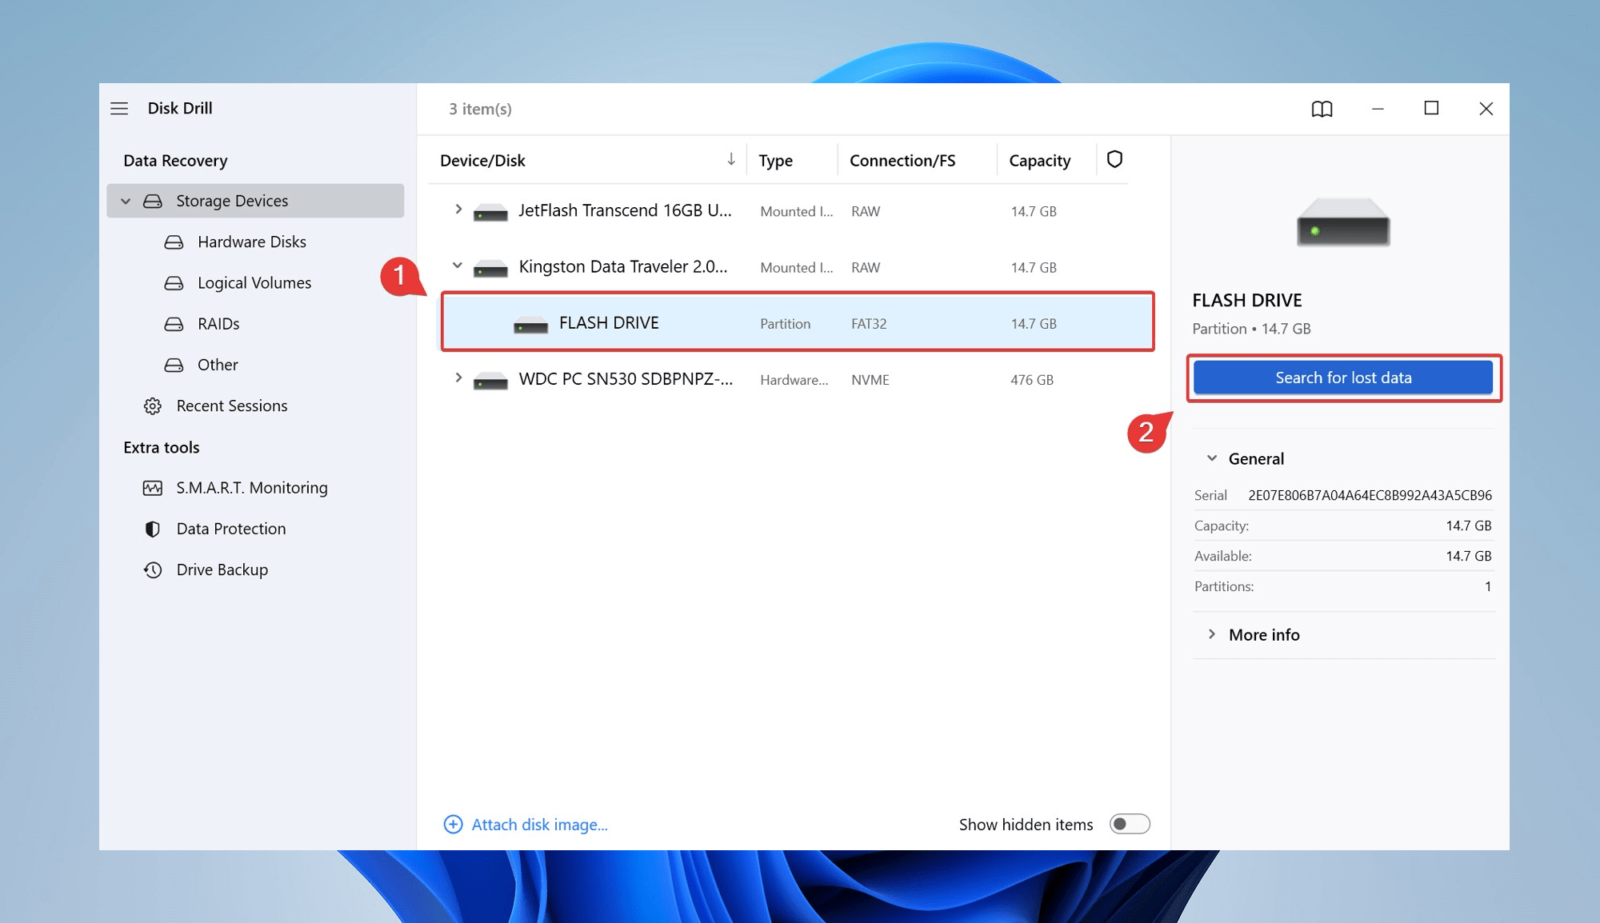Toggle Show hidden items switch
Image resolution: width=1600 pixels, height=923 pixels.
(x=1130, y=824)
